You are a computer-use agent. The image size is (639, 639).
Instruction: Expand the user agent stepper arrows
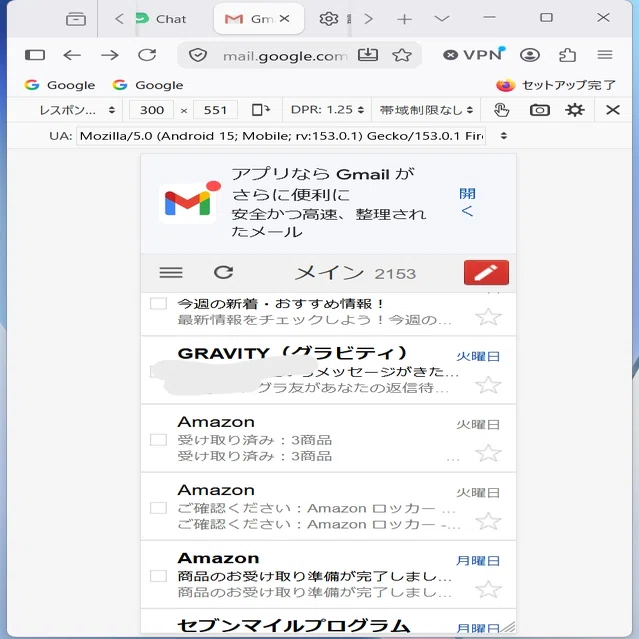pos(504,136)
